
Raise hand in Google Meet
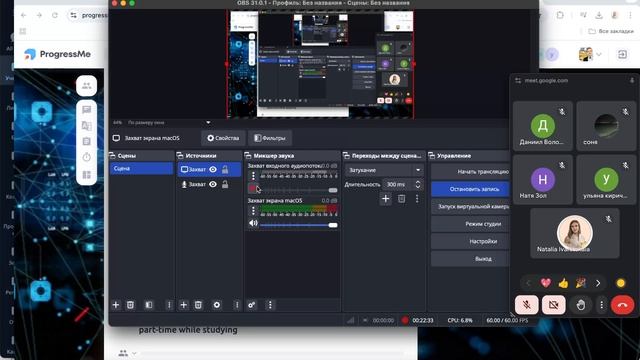click(581, 305)
